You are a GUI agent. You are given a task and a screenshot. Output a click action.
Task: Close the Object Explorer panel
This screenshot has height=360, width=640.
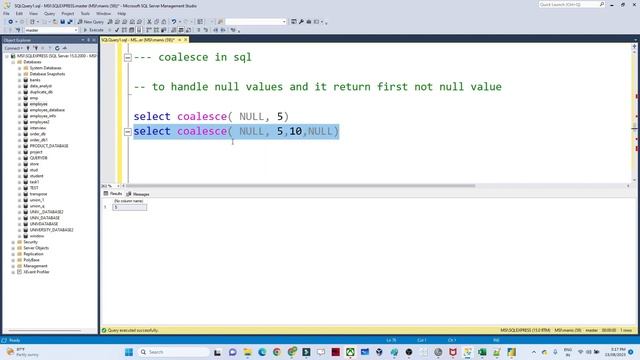coord(94,40)
